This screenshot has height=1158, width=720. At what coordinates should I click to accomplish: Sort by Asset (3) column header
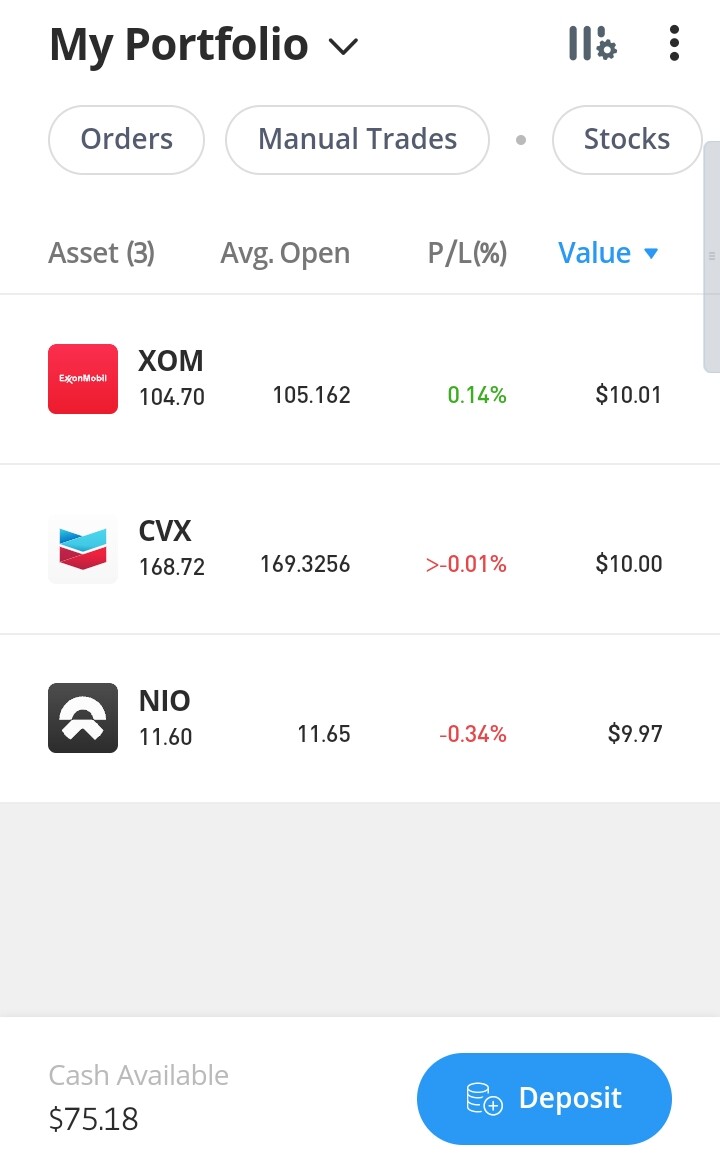click(x=102, y=253)
